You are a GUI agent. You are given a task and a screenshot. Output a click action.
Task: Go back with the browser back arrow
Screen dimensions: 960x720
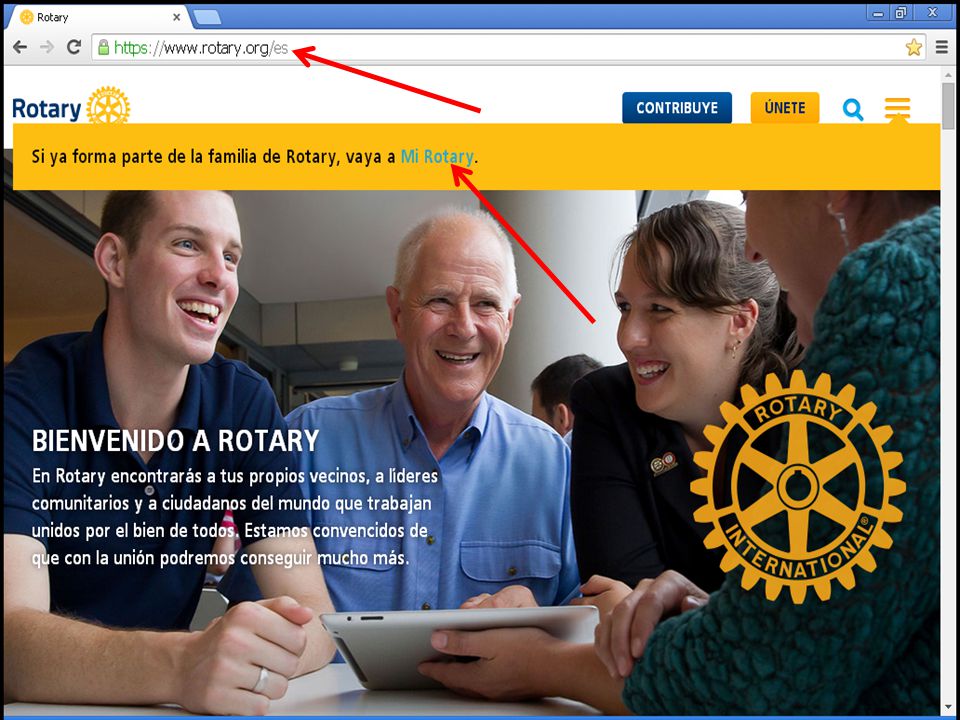tap(20, 47)
